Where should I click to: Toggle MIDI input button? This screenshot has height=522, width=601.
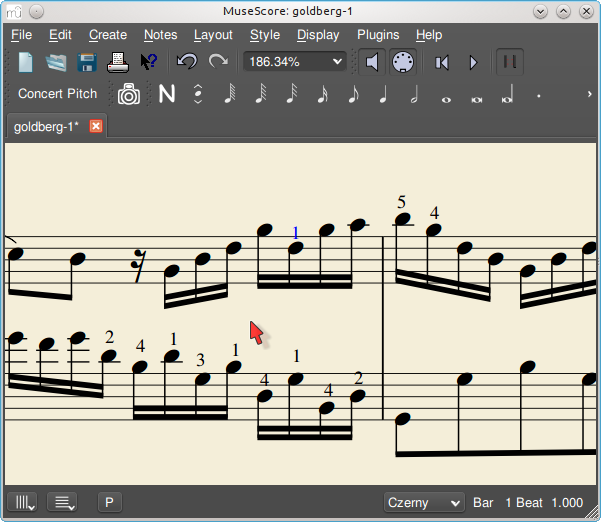403,62
